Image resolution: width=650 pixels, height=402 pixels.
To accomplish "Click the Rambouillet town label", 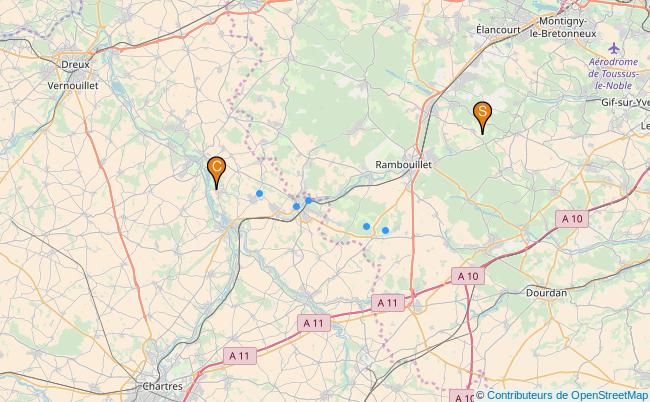I will tap(403, 165).
